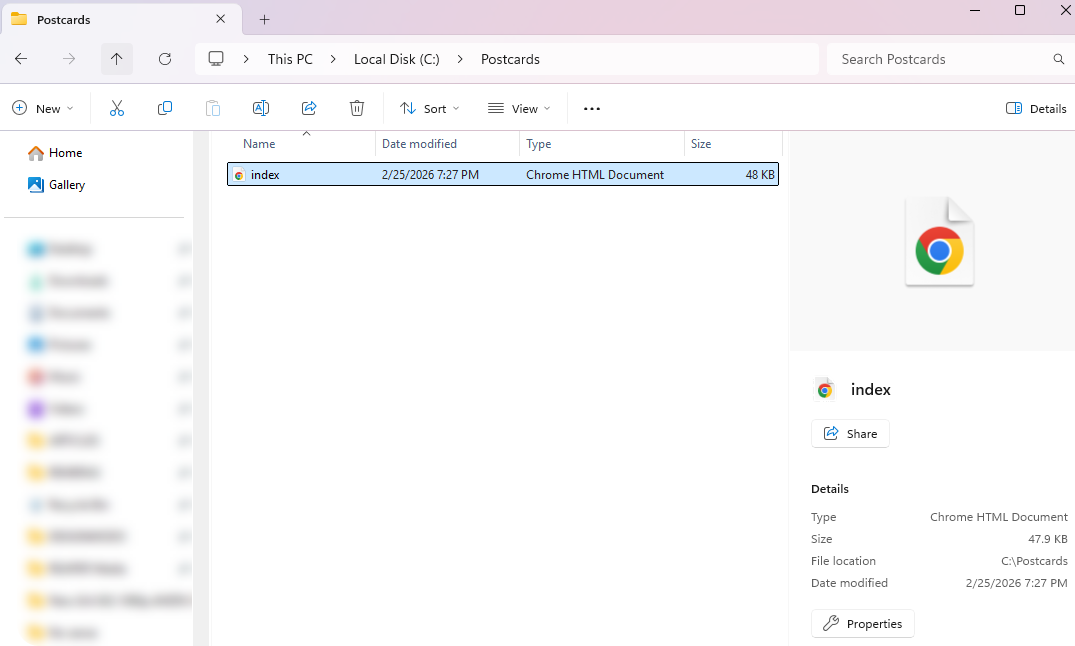Click the 48 KB size cell
1075x646 pixels.
pyautogui.click(x=760, y=175)
